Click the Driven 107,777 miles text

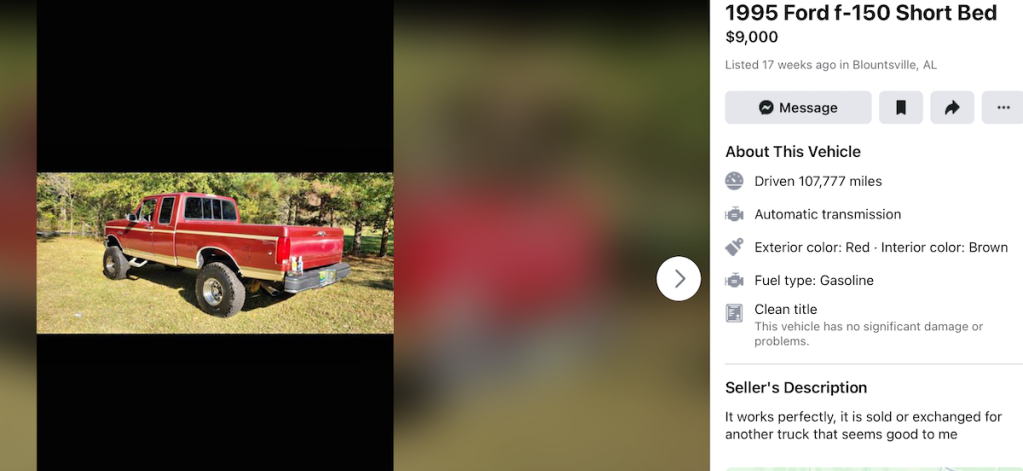coord(818,181)
